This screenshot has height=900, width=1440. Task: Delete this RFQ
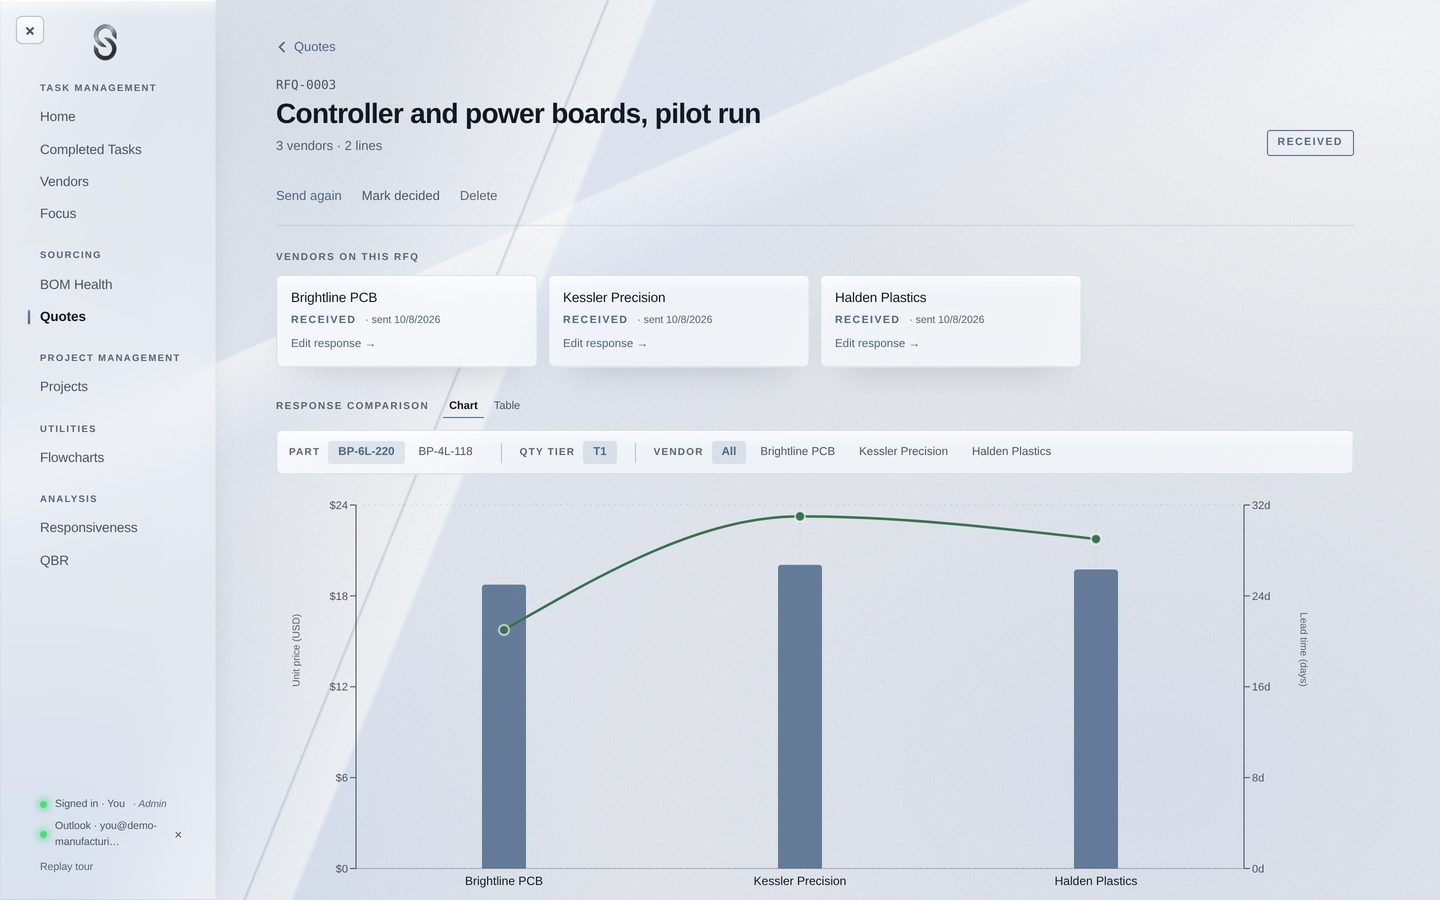[478, 196]
